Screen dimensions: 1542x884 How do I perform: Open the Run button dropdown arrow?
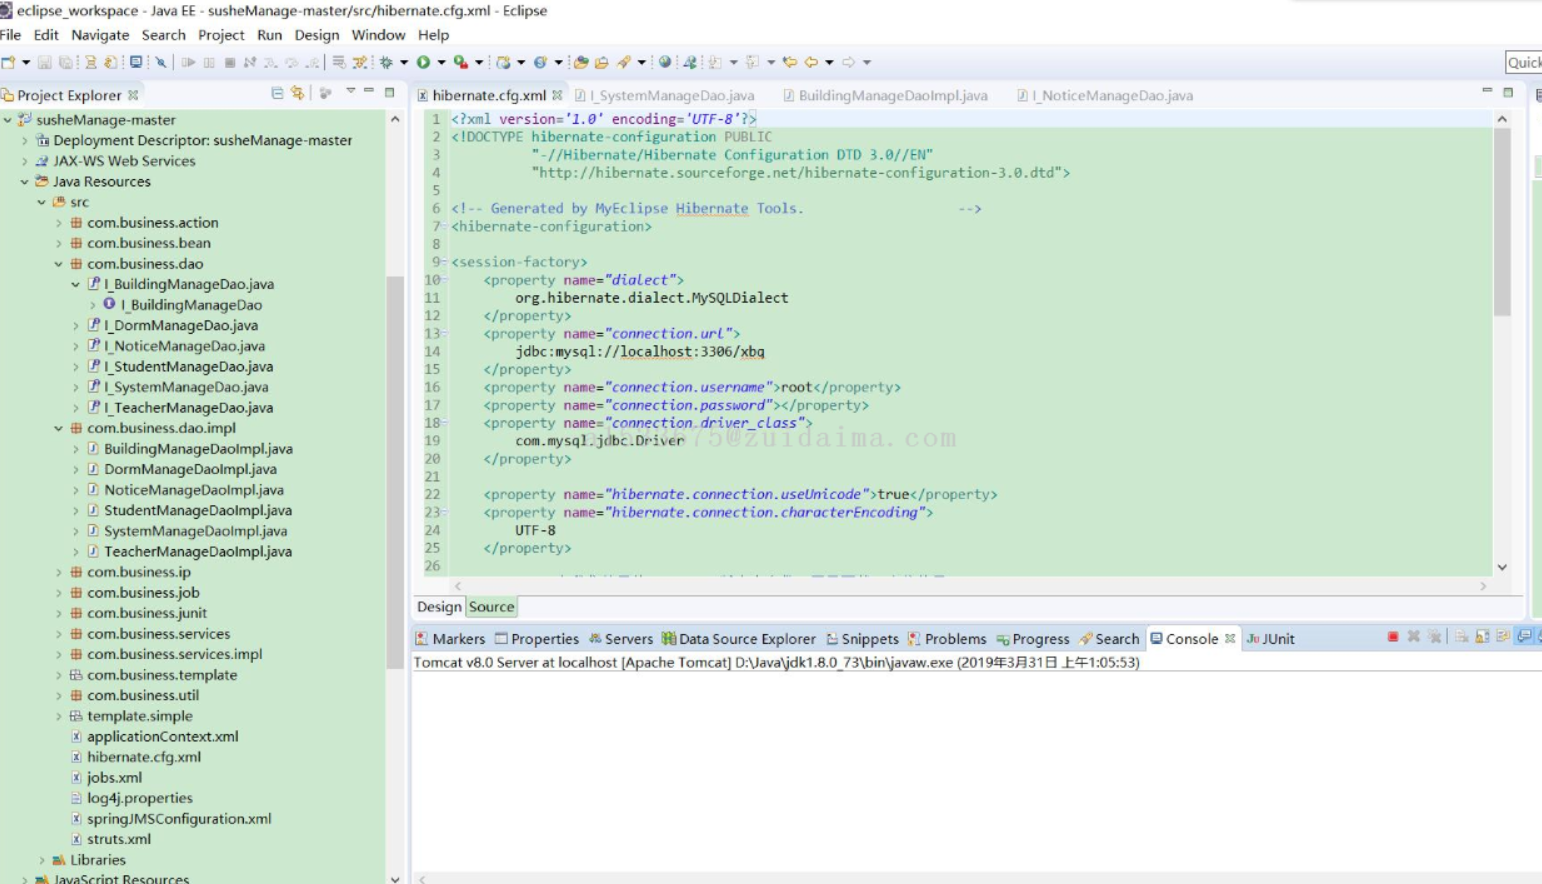[441, 62]
